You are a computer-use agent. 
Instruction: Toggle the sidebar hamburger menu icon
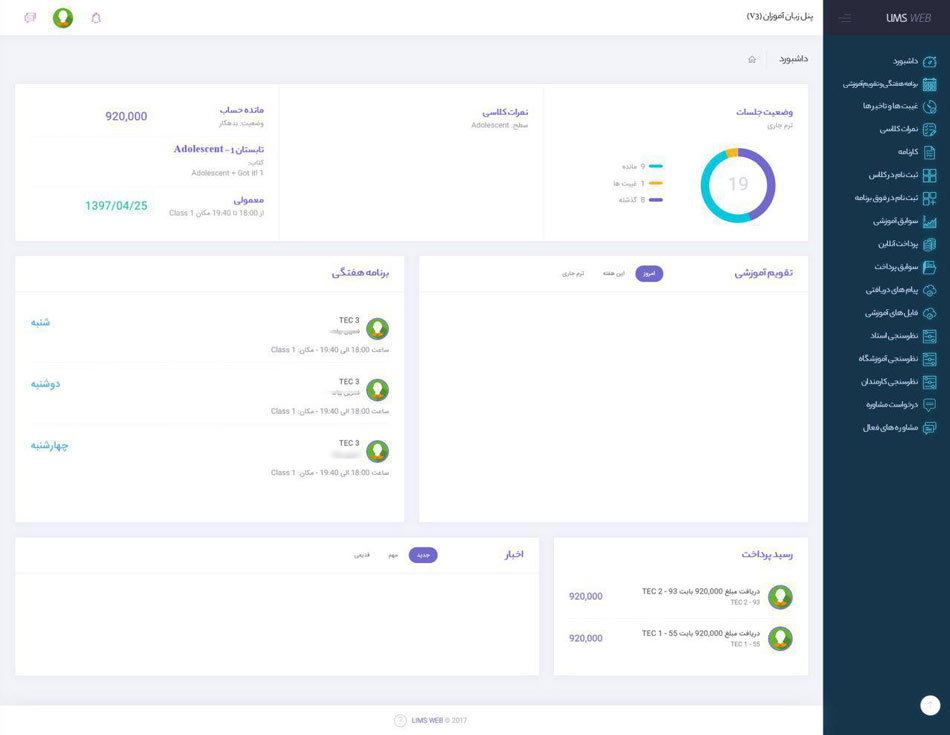click(845, 18)
